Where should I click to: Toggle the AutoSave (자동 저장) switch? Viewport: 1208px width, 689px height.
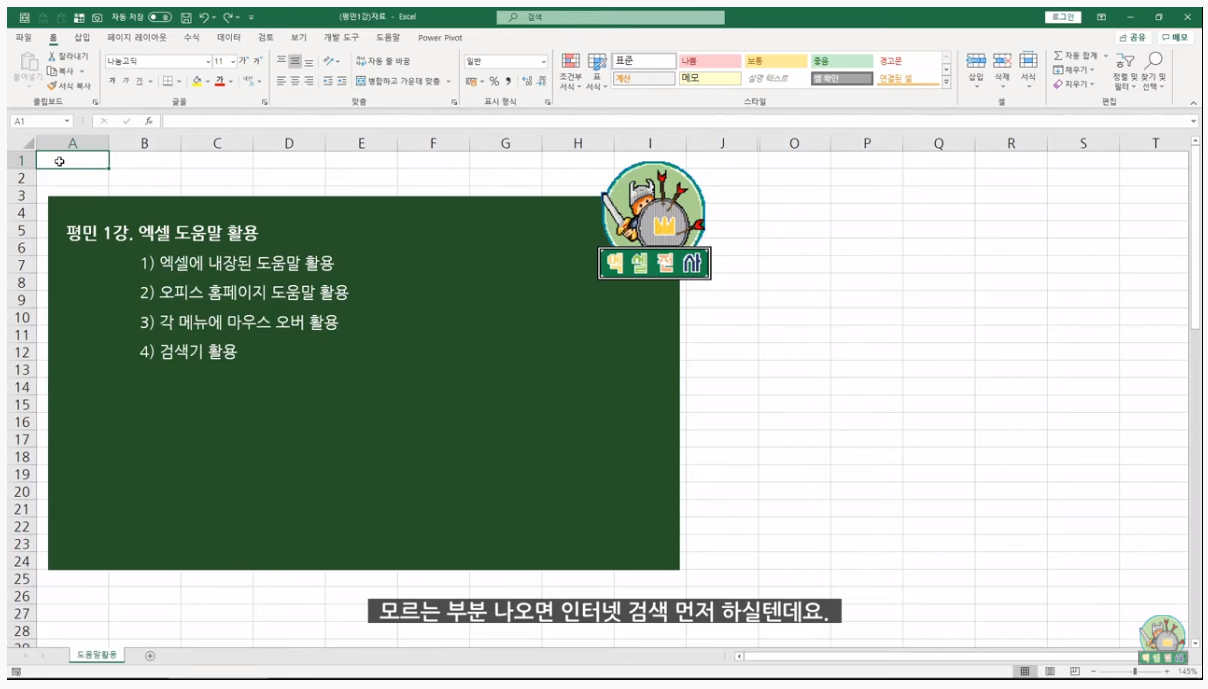[x=160, y=18]
